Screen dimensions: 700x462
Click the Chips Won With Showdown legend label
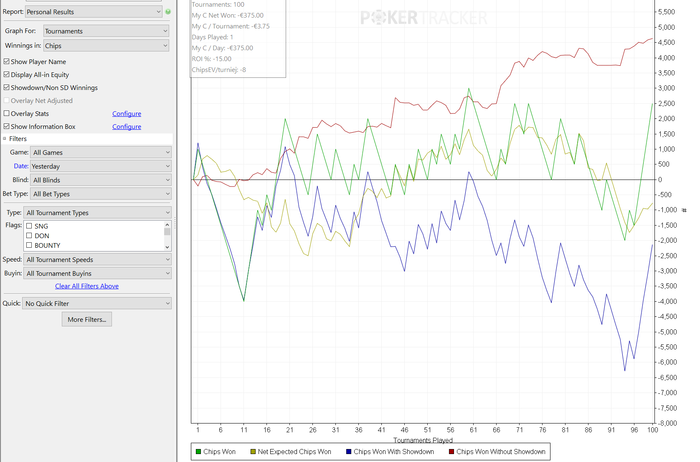(x=394, y=452)
